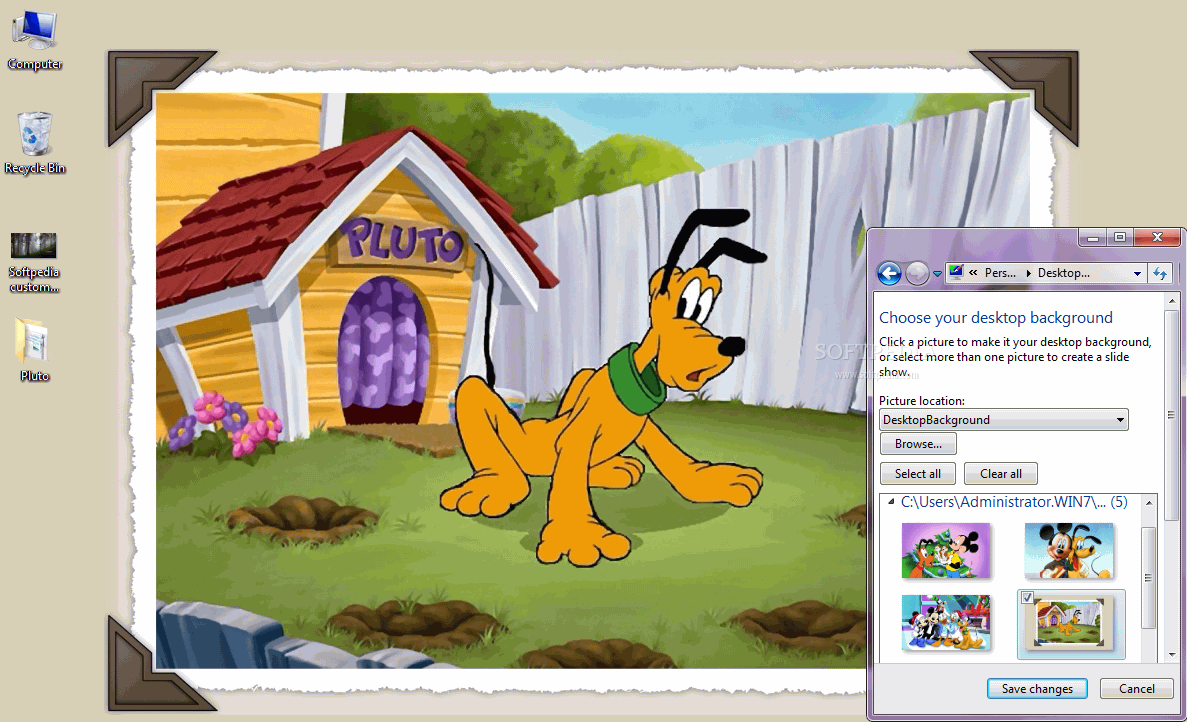This screenshot has width=1187, height=722.
Task: Click the outer window scroll-up arrow
Action: click(x=1172, y=300)
